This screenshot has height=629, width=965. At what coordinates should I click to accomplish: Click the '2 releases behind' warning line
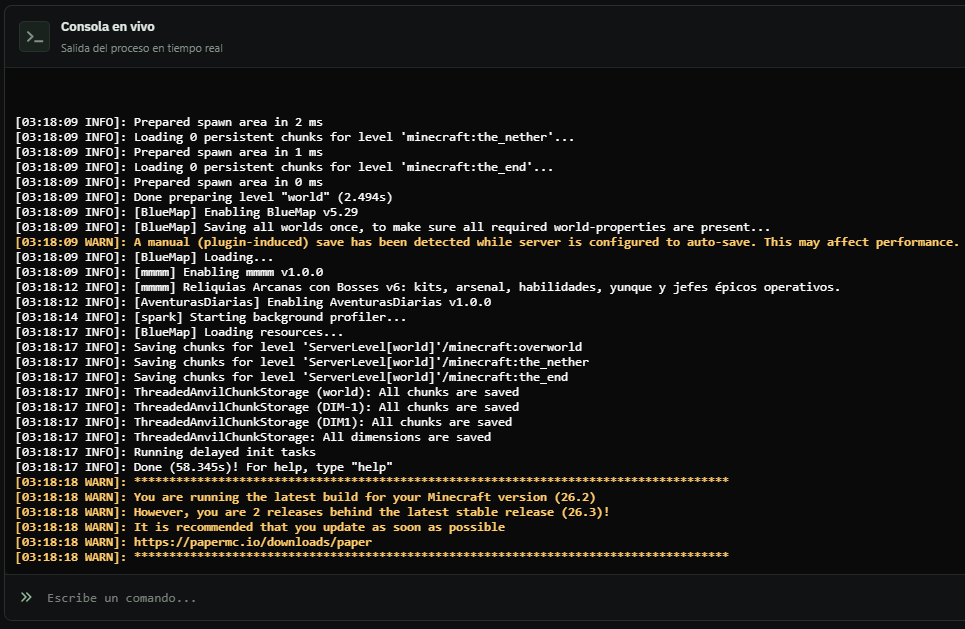[313, 512]
